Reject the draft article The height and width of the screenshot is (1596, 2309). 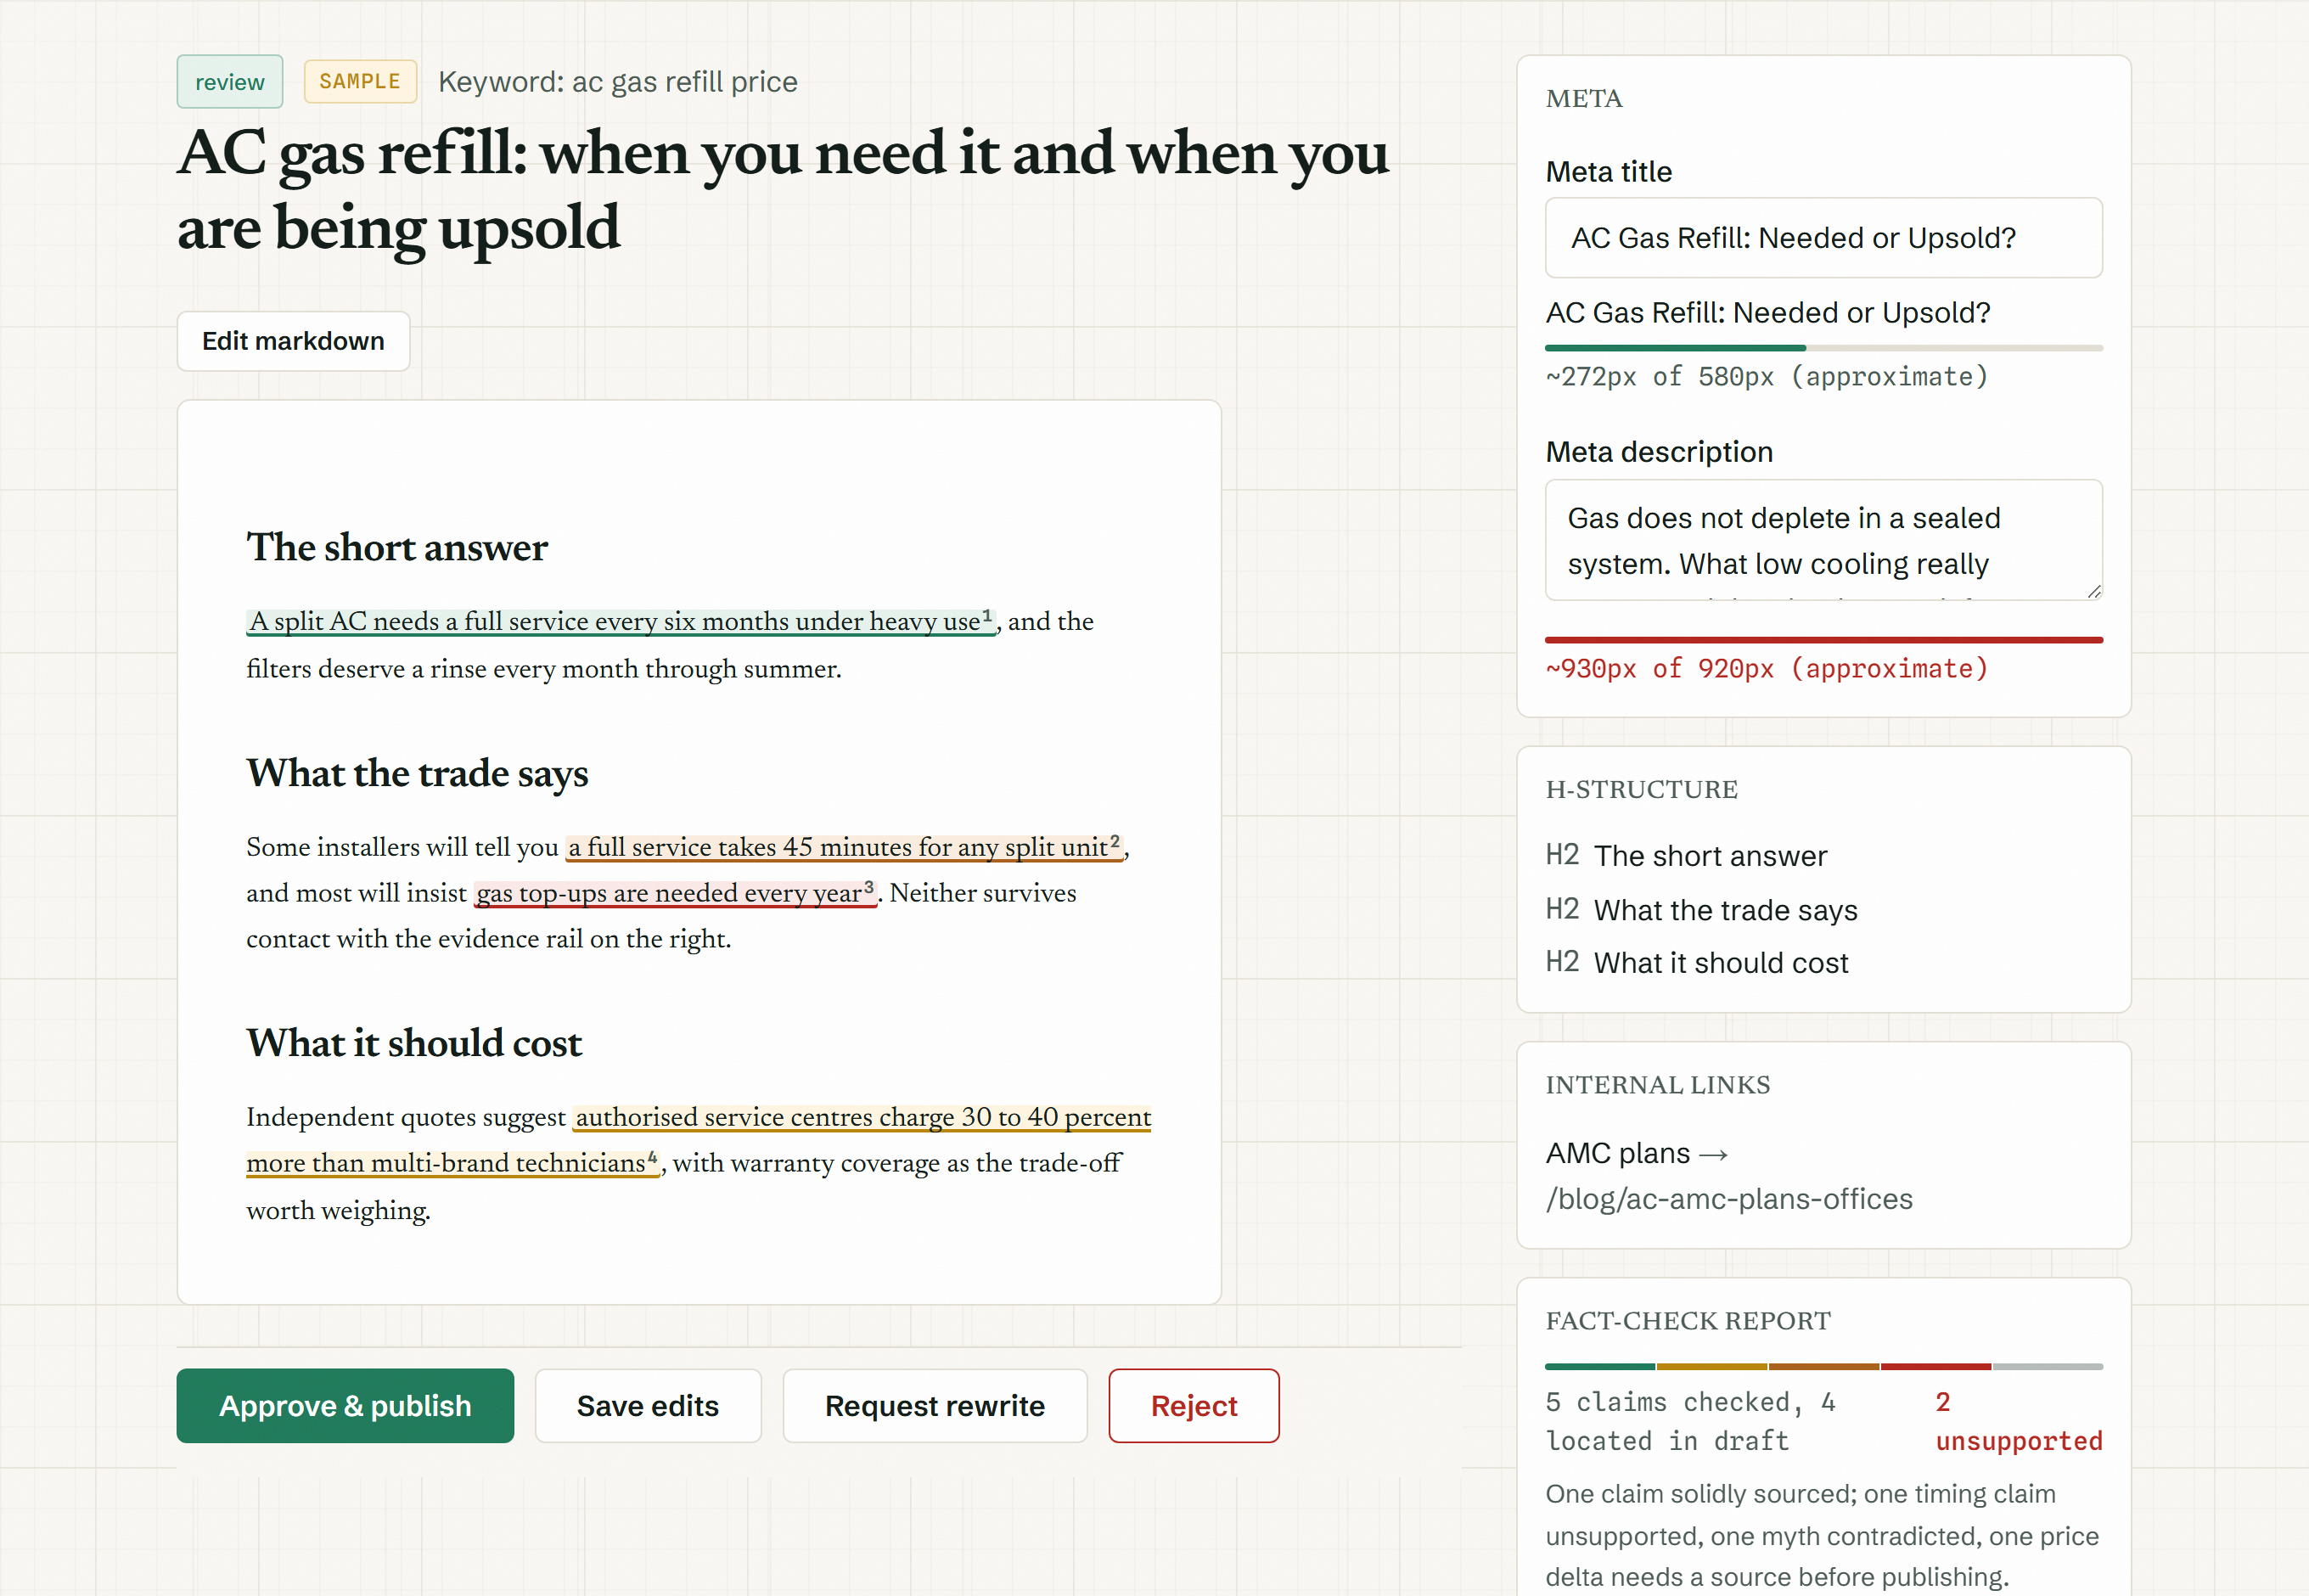coord(1193,1405)
